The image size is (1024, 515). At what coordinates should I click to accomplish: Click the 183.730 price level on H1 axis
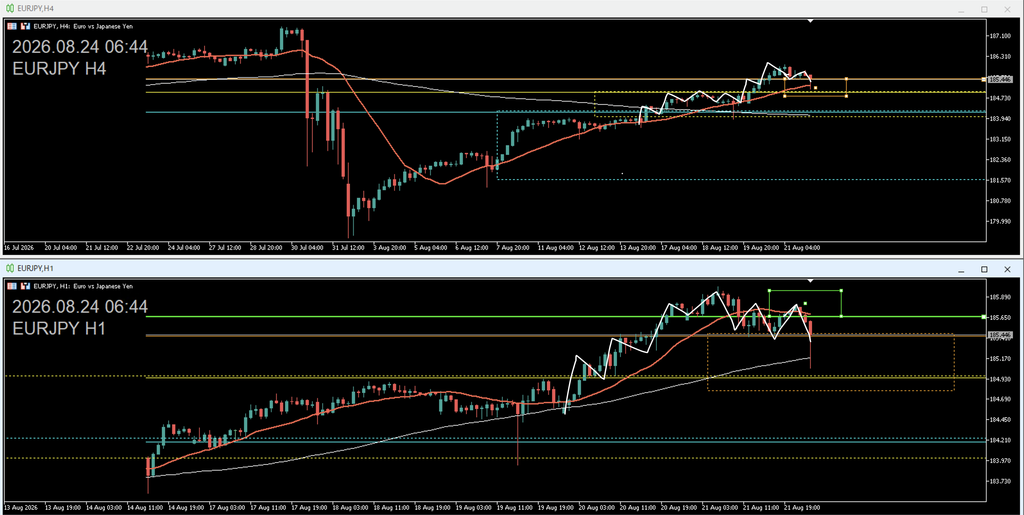point(1001,482)
